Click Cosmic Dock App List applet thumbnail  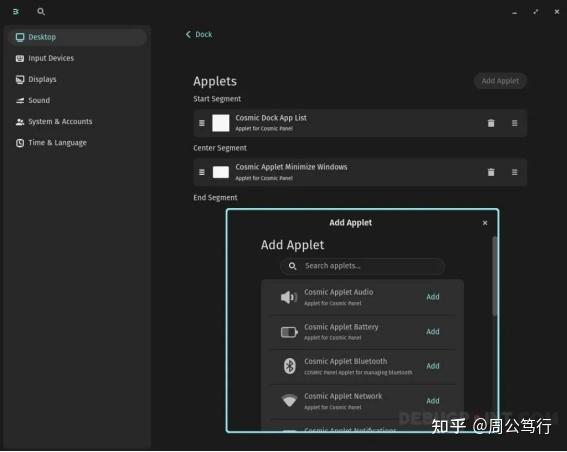pyautogui.click(x=221, y=123)
